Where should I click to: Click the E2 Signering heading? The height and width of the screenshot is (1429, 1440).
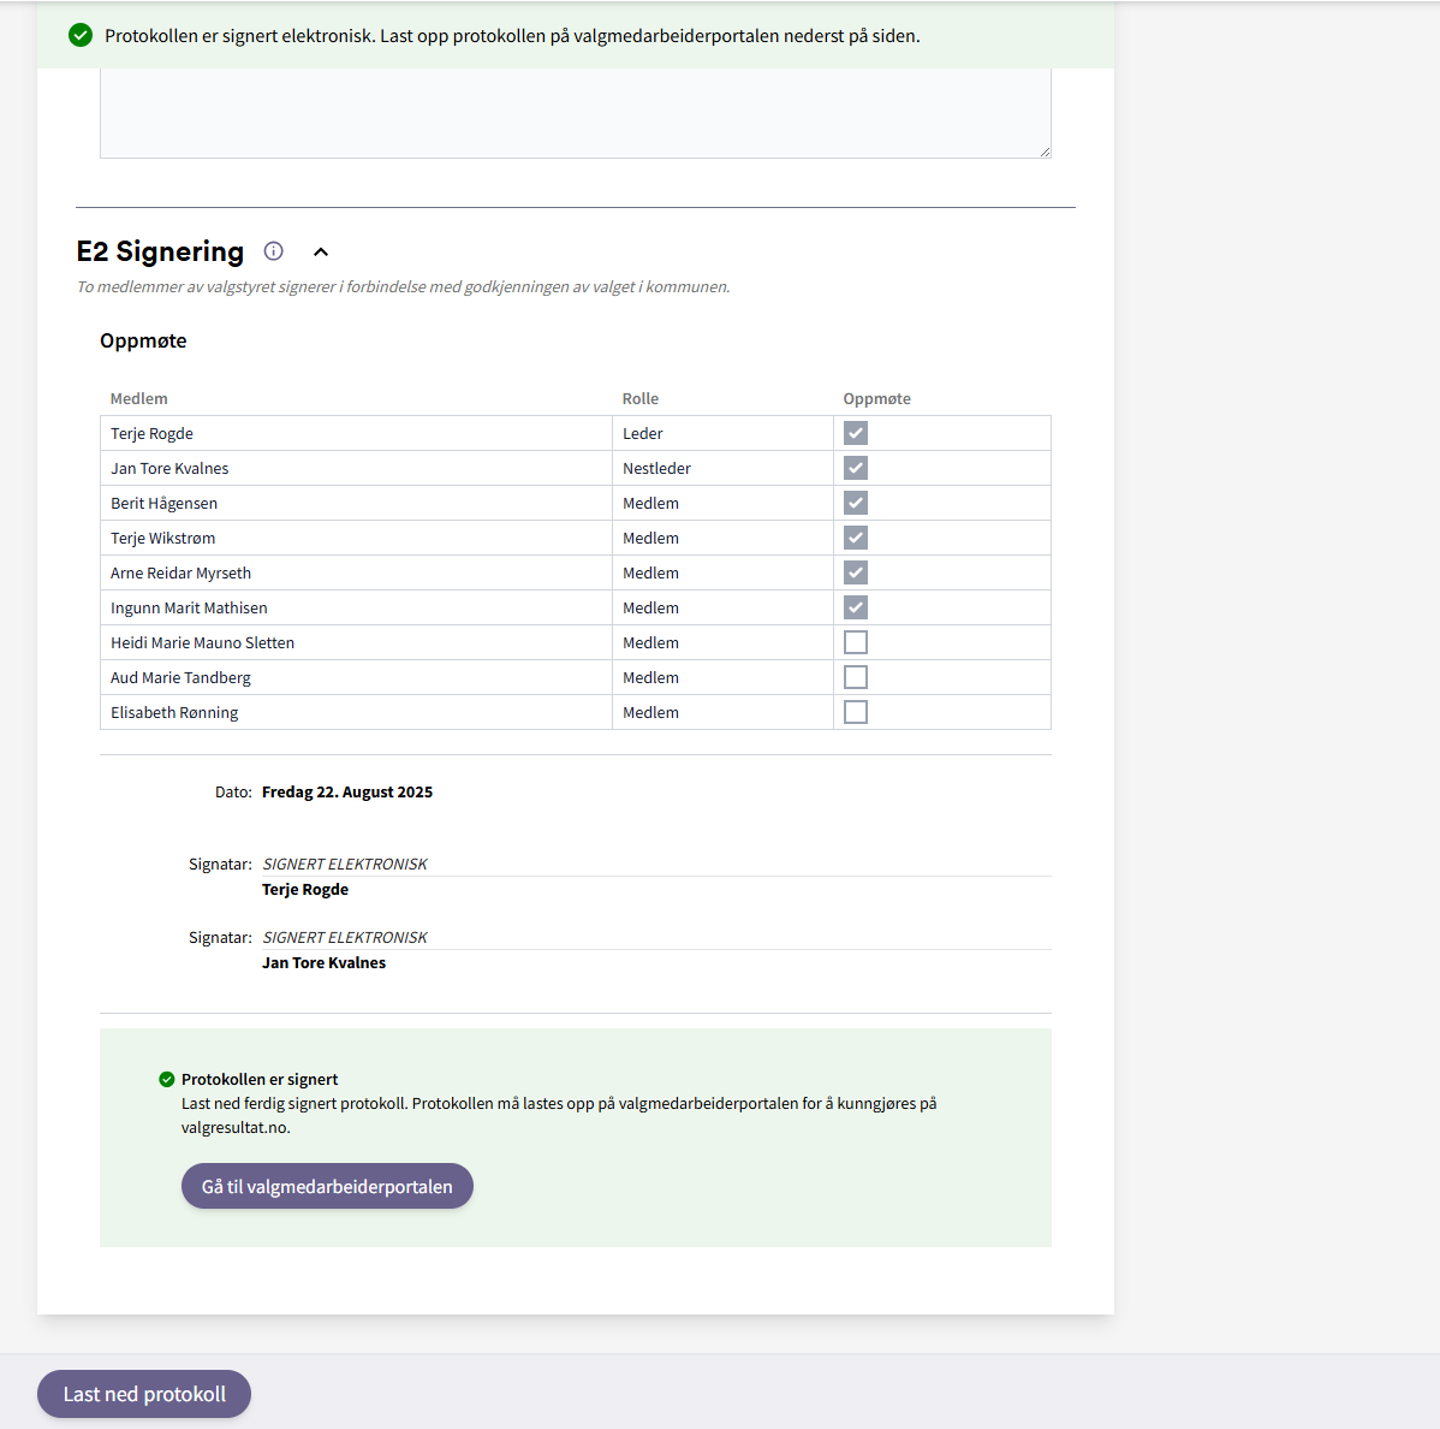160,251
